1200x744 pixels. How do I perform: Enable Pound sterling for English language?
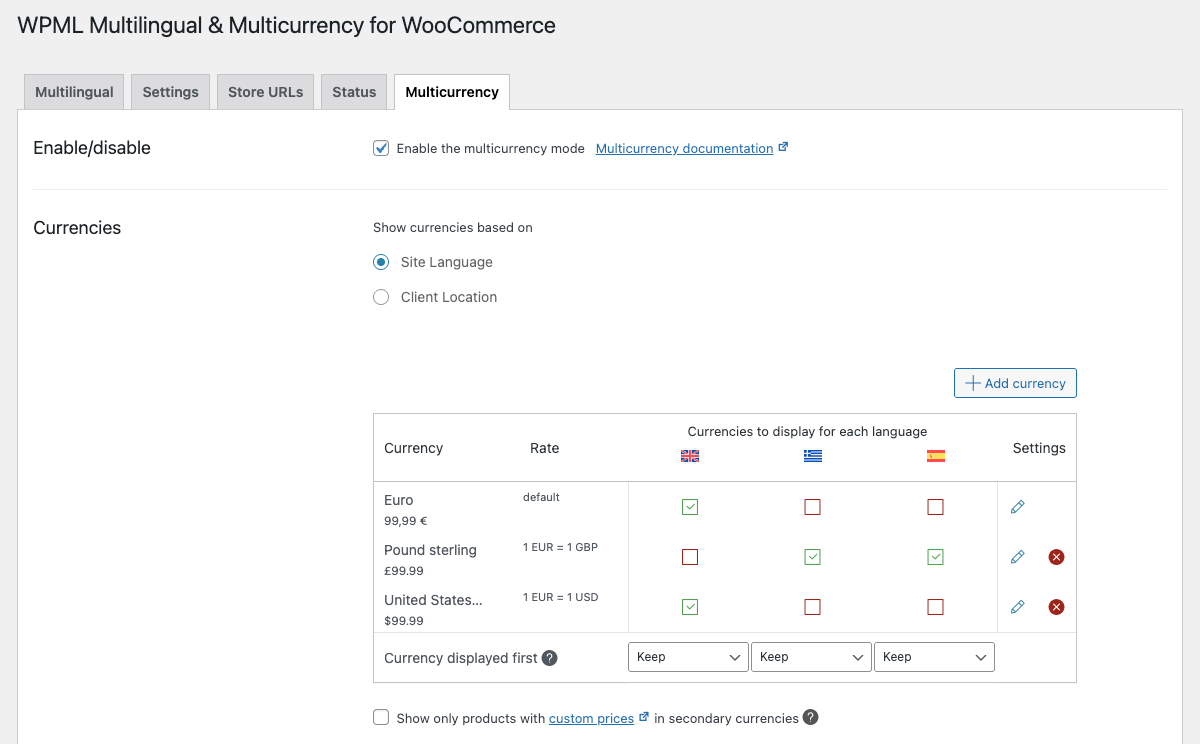click(690, 557)
